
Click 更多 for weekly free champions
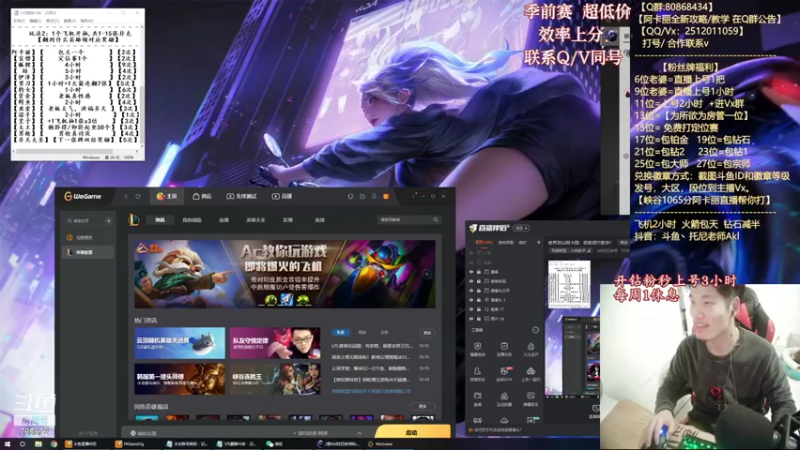coord(422,407)
